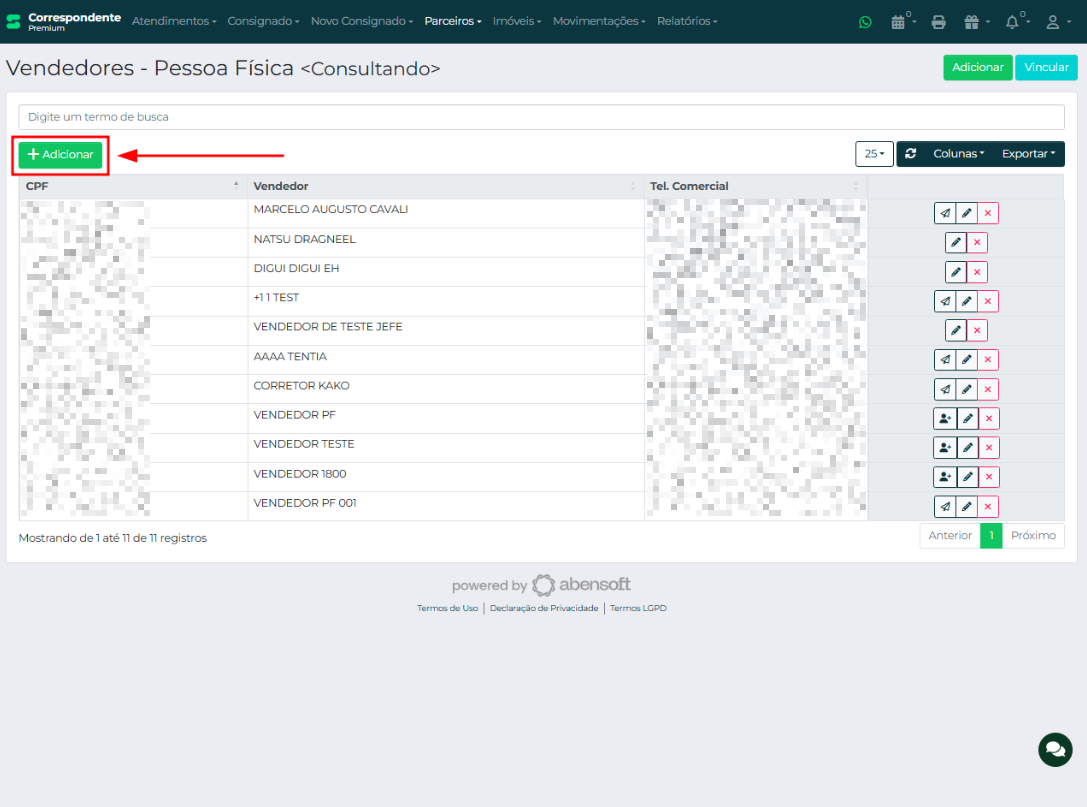Open the calendar icon in the navbar

[x=899, y=22]
